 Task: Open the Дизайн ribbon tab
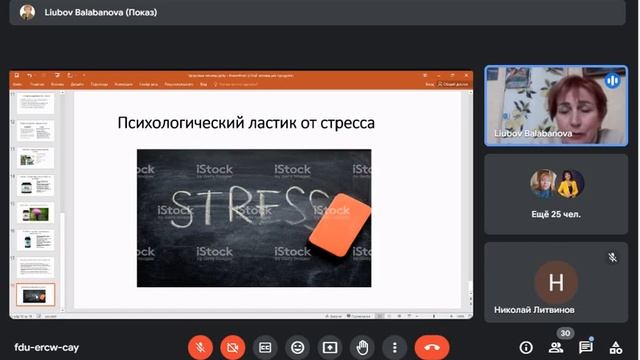pyautogui.click(x=77, y=84)
